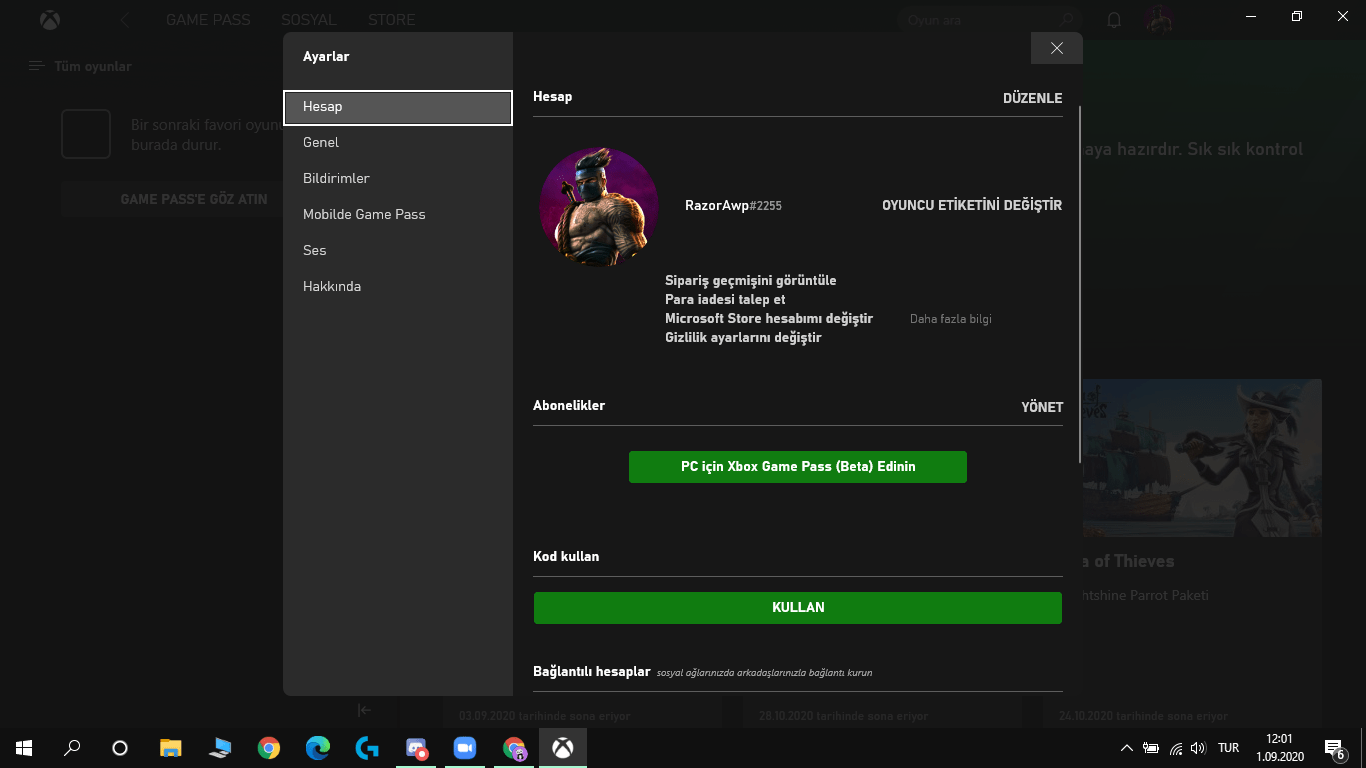Select the Ses settings section

[x=398, y=250]
